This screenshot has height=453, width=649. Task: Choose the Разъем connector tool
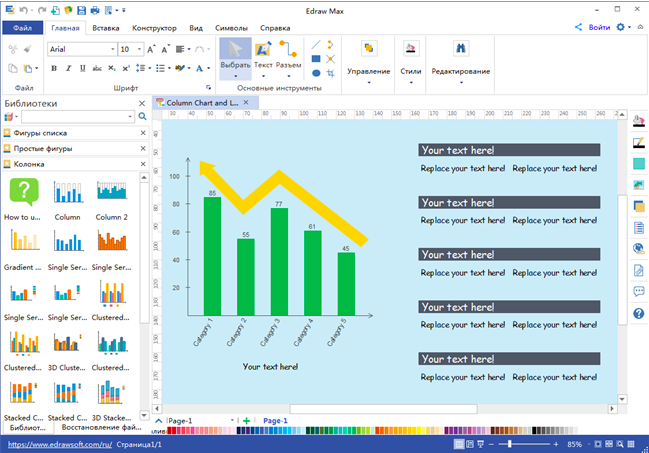[x=289, y=53]
